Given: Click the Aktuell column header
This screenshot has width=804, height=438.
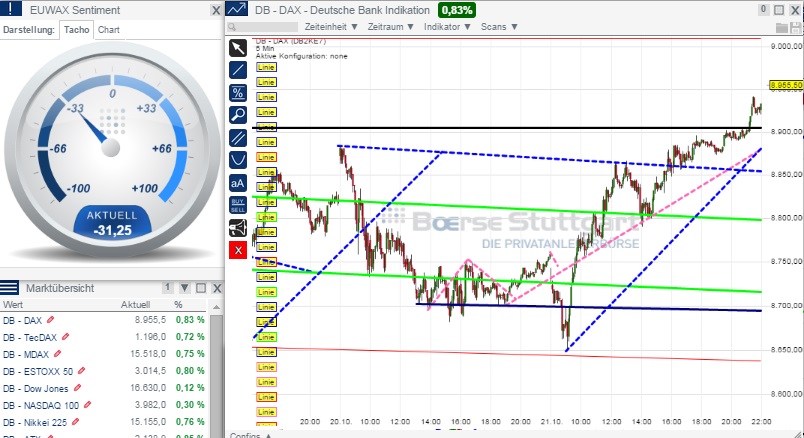Looking at the screenshot, I should (x=135, y=305).
